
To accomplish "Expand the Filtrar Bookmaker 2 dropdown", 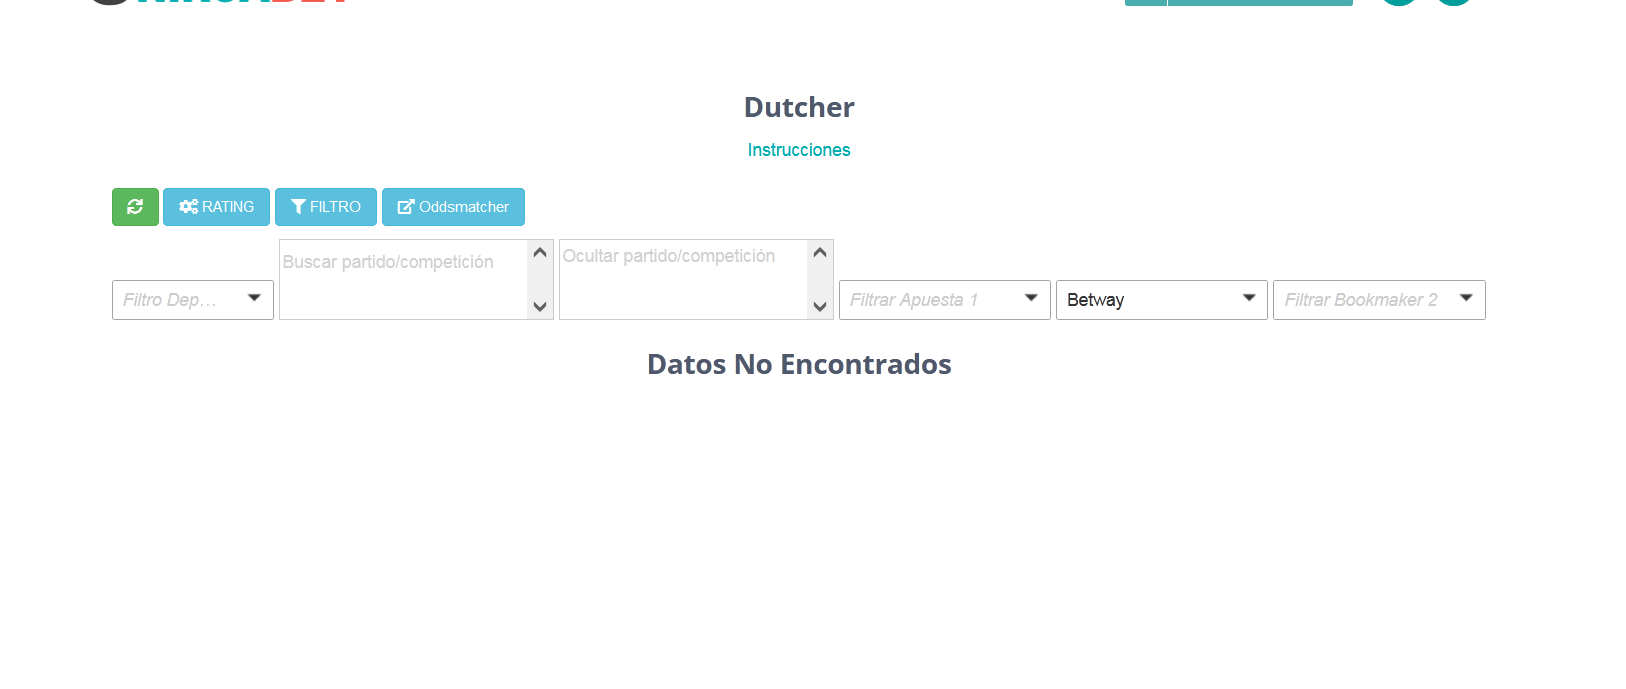I will pyautogui.click(x=1379, y=300).
